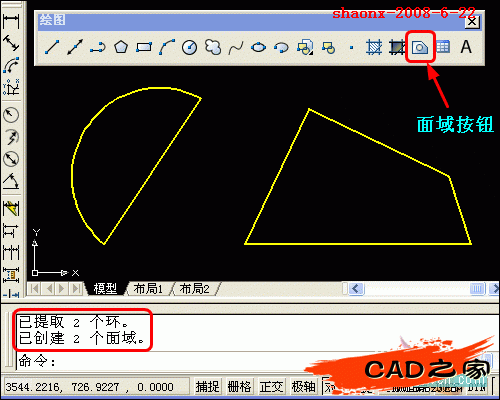This screenshot has height=400, width=500.
Task: Select the Spline tool
Action: click(x=236, y=48)
